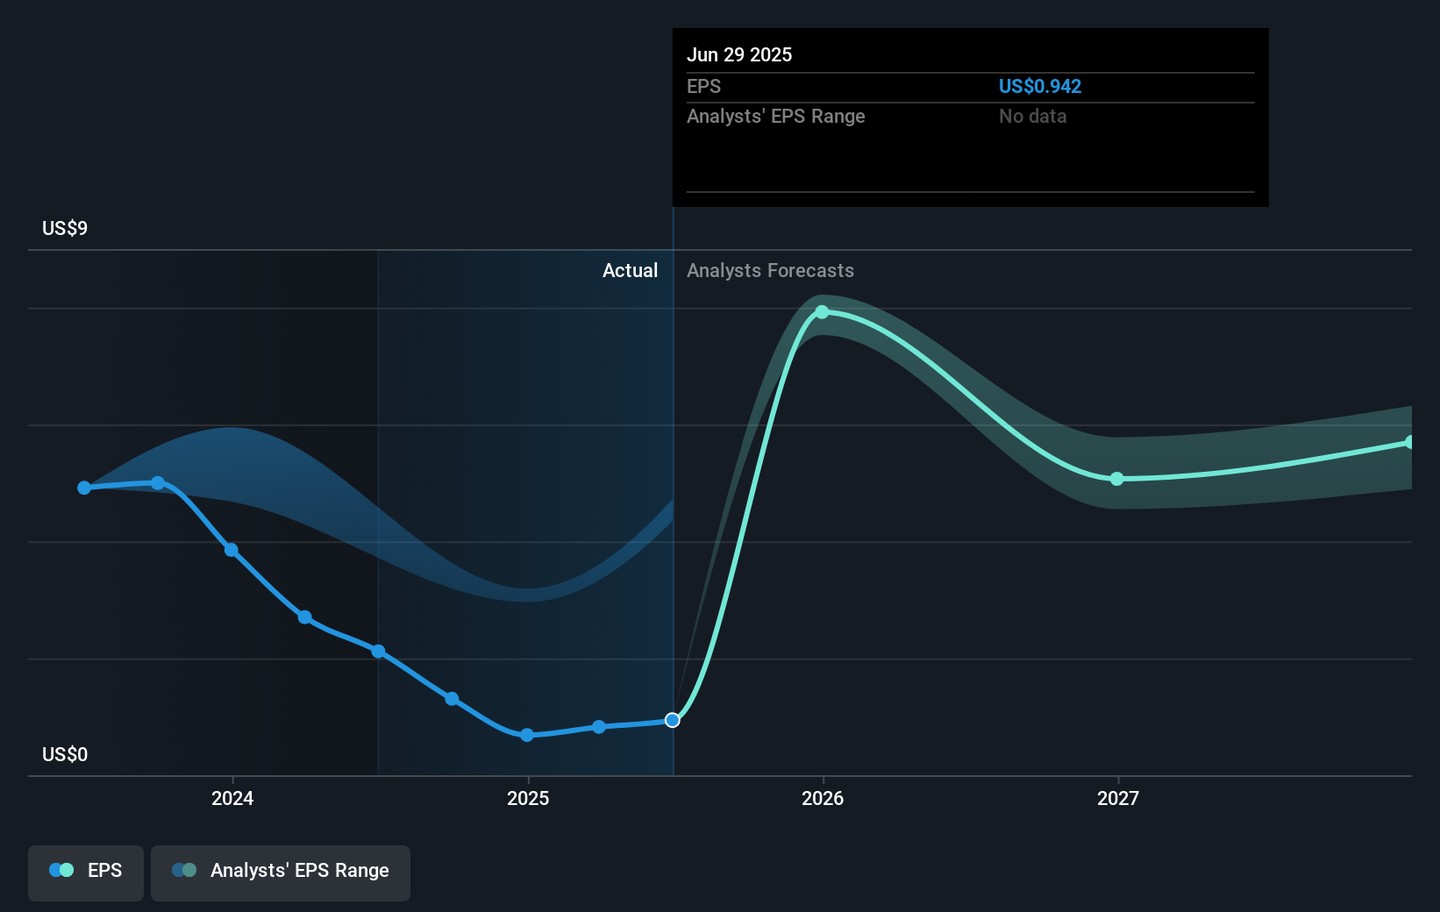This screenshot has height=912, width=1440.
Task: Click the 2027 forecast data point
Action: click(x=1117, y=479)
